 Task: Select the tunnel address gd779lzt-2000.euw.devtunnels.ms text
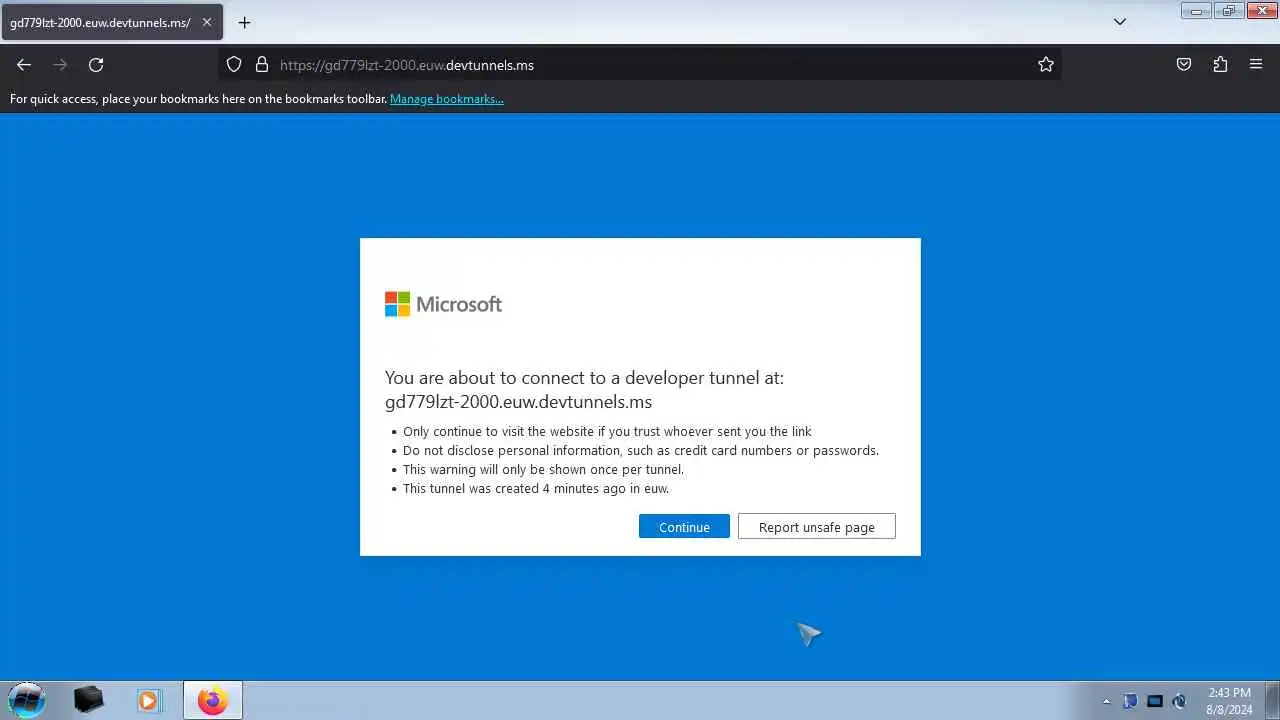pos(518,402)
